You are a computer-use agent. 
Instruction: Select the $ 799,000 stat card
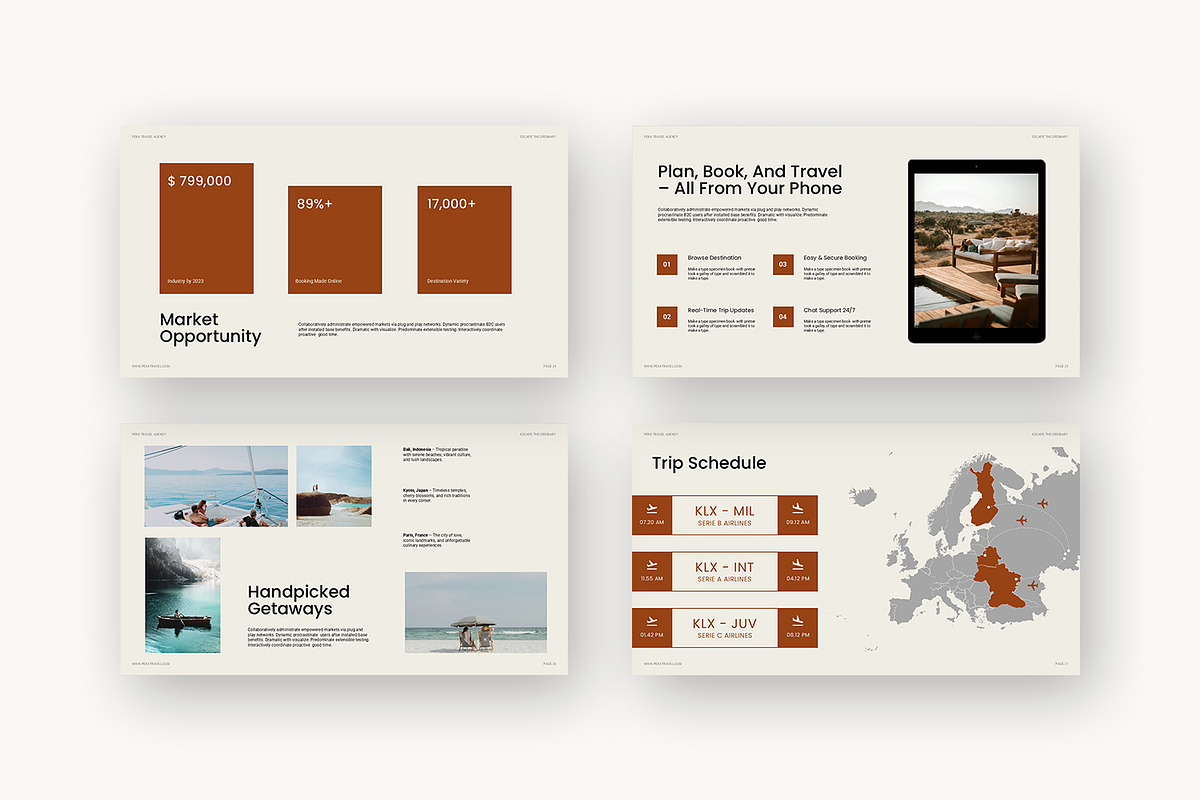(207, 229)
